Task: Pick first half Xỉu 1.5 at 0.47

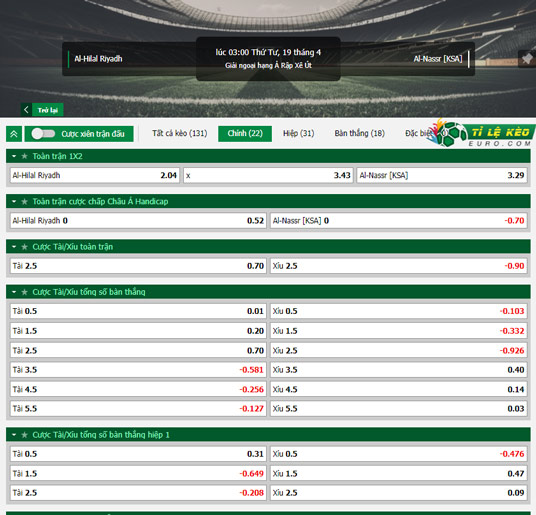Action: coord(398,473)
